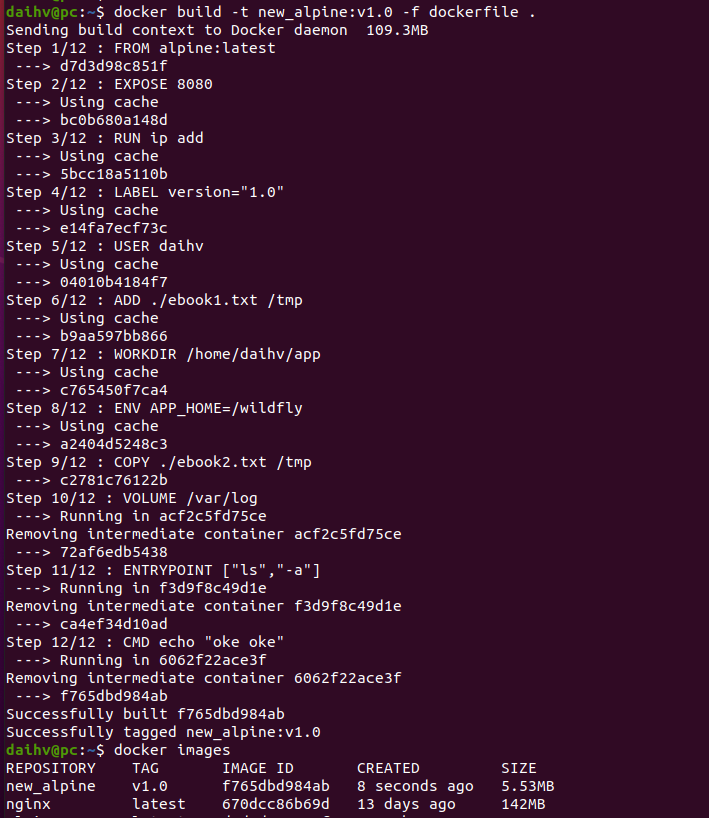Click the 'docker images' command text
The height and width of the screenshot is (818, 709).
[x=172, y=750]
